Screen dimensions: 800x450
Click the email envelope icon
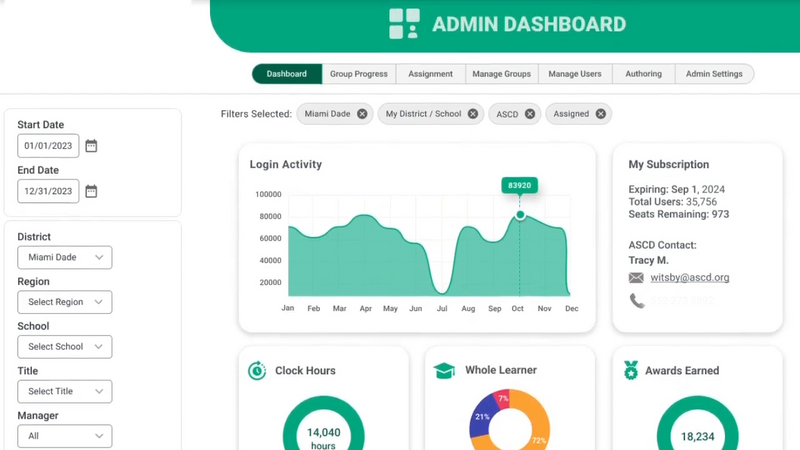click(x=636, y=278)
